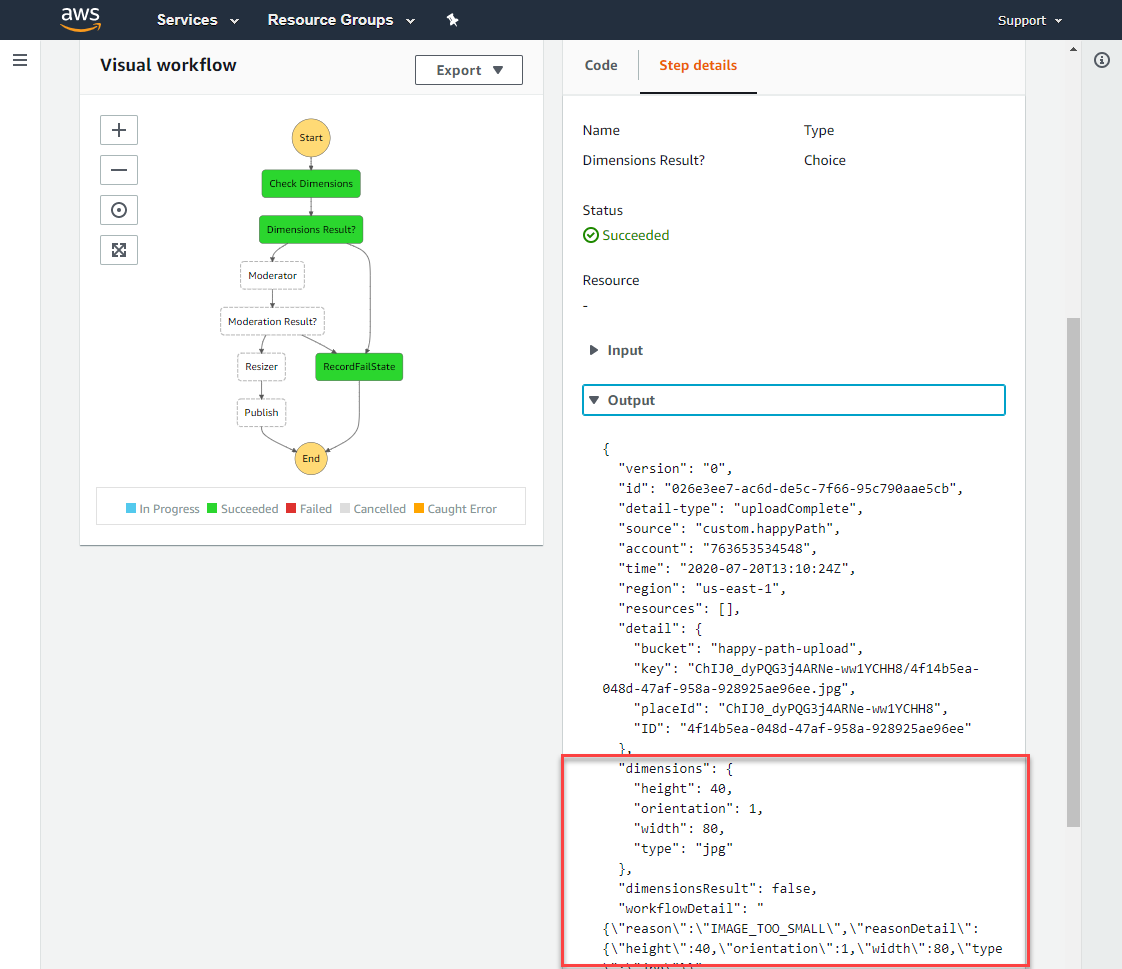This screenshot has height=969, width=1122.
Task: Select the RecordFailState node
Action: point(359,367)
